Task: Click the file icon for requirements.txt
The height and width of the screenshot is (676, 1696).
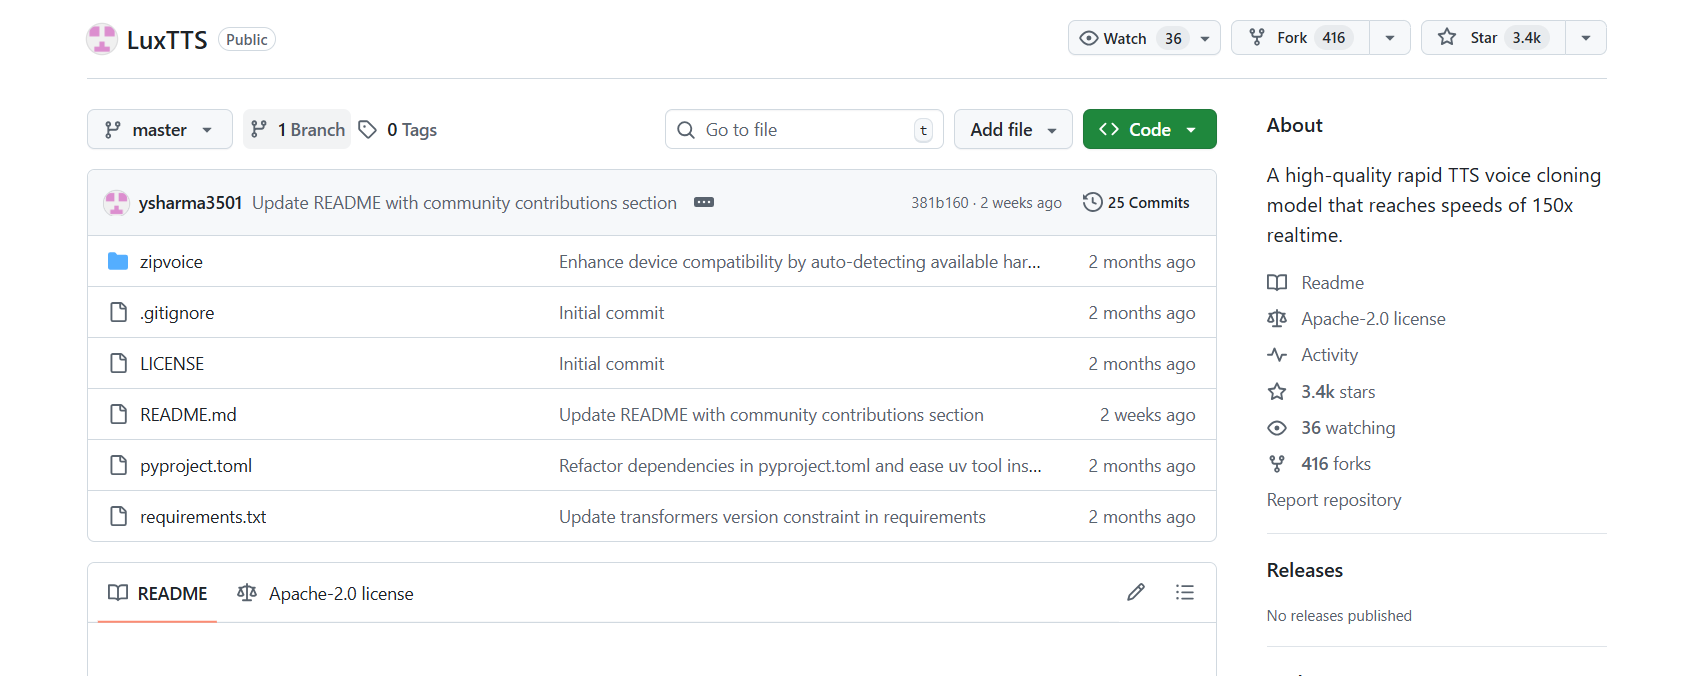Action: tap(118, 516)
